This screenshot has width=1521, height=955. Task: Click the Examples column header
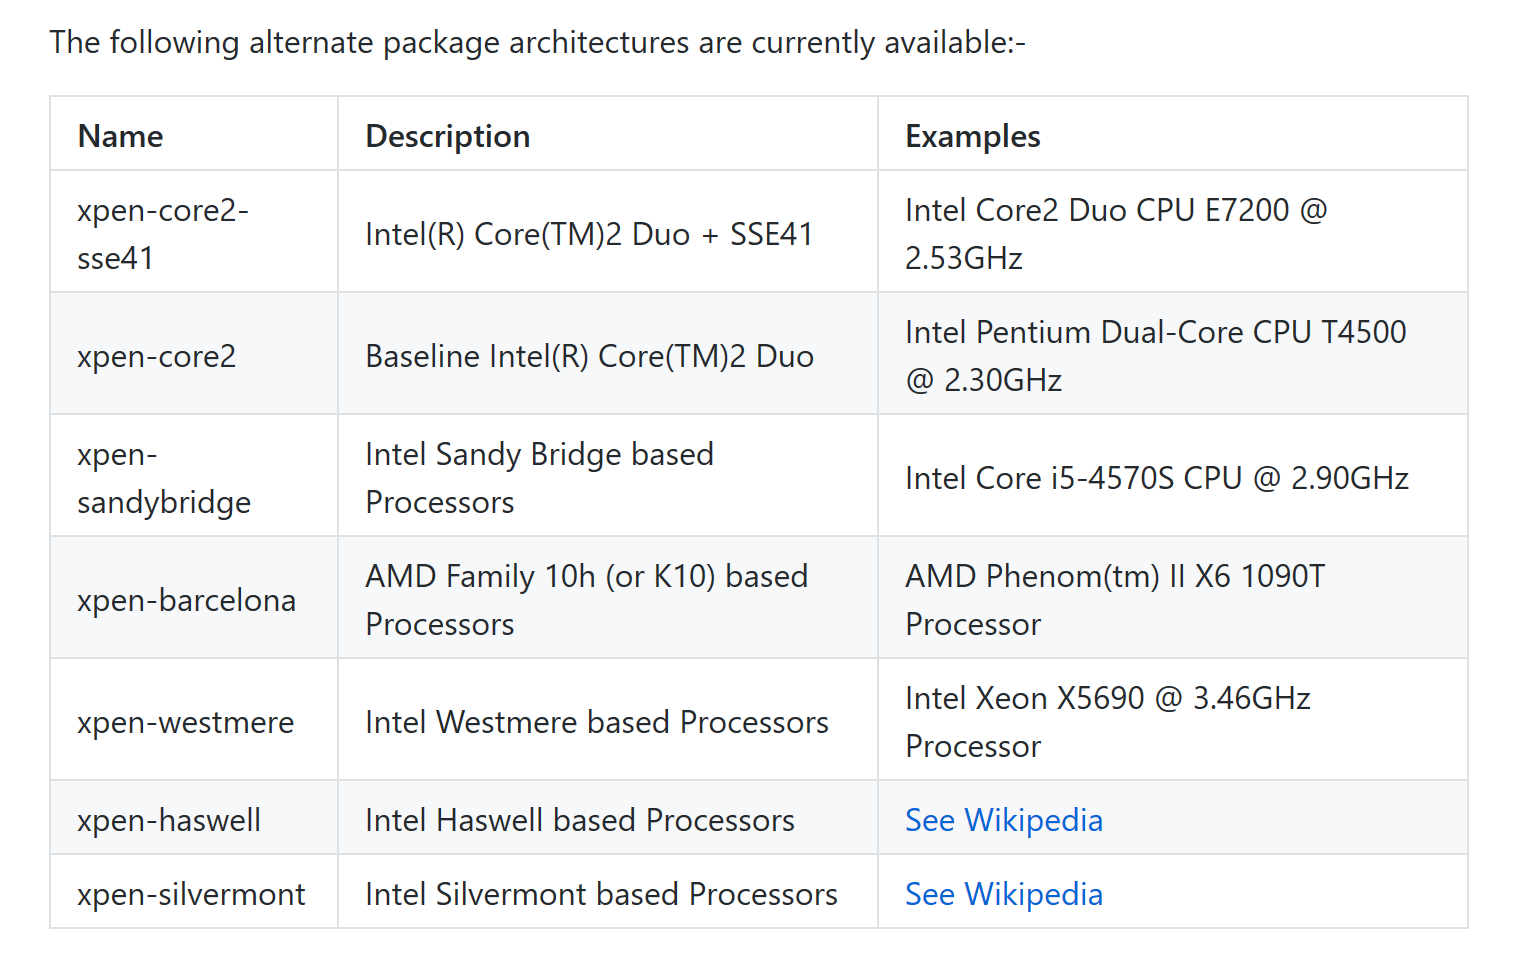(972, 136)
